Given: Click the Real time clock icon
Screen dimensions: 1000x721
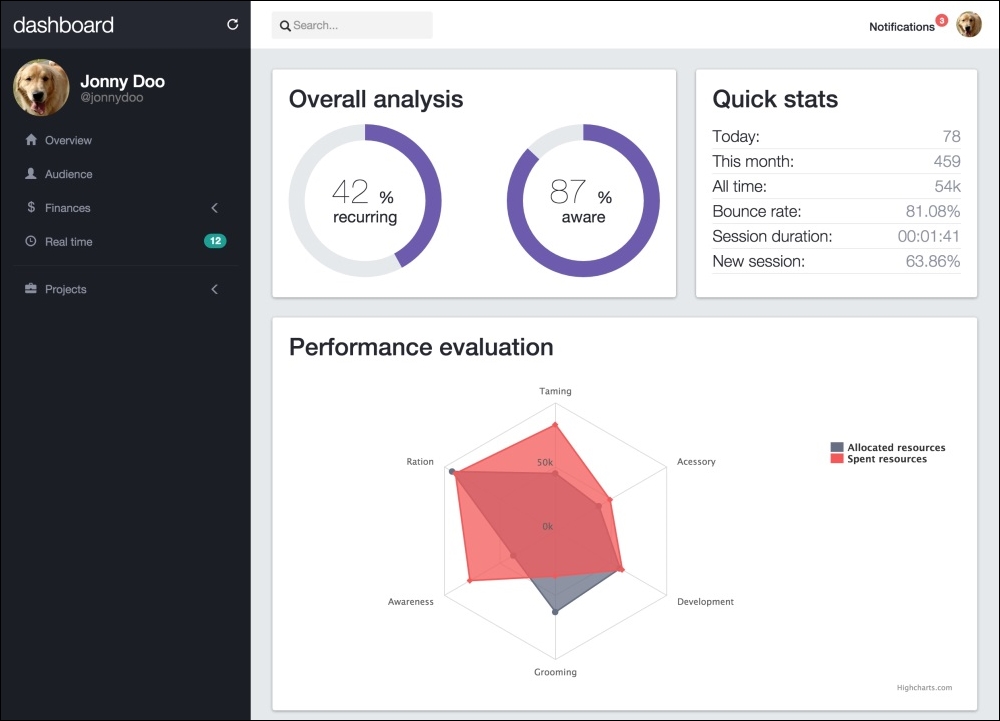Looking at the screenshot, I should click(31, 241).
